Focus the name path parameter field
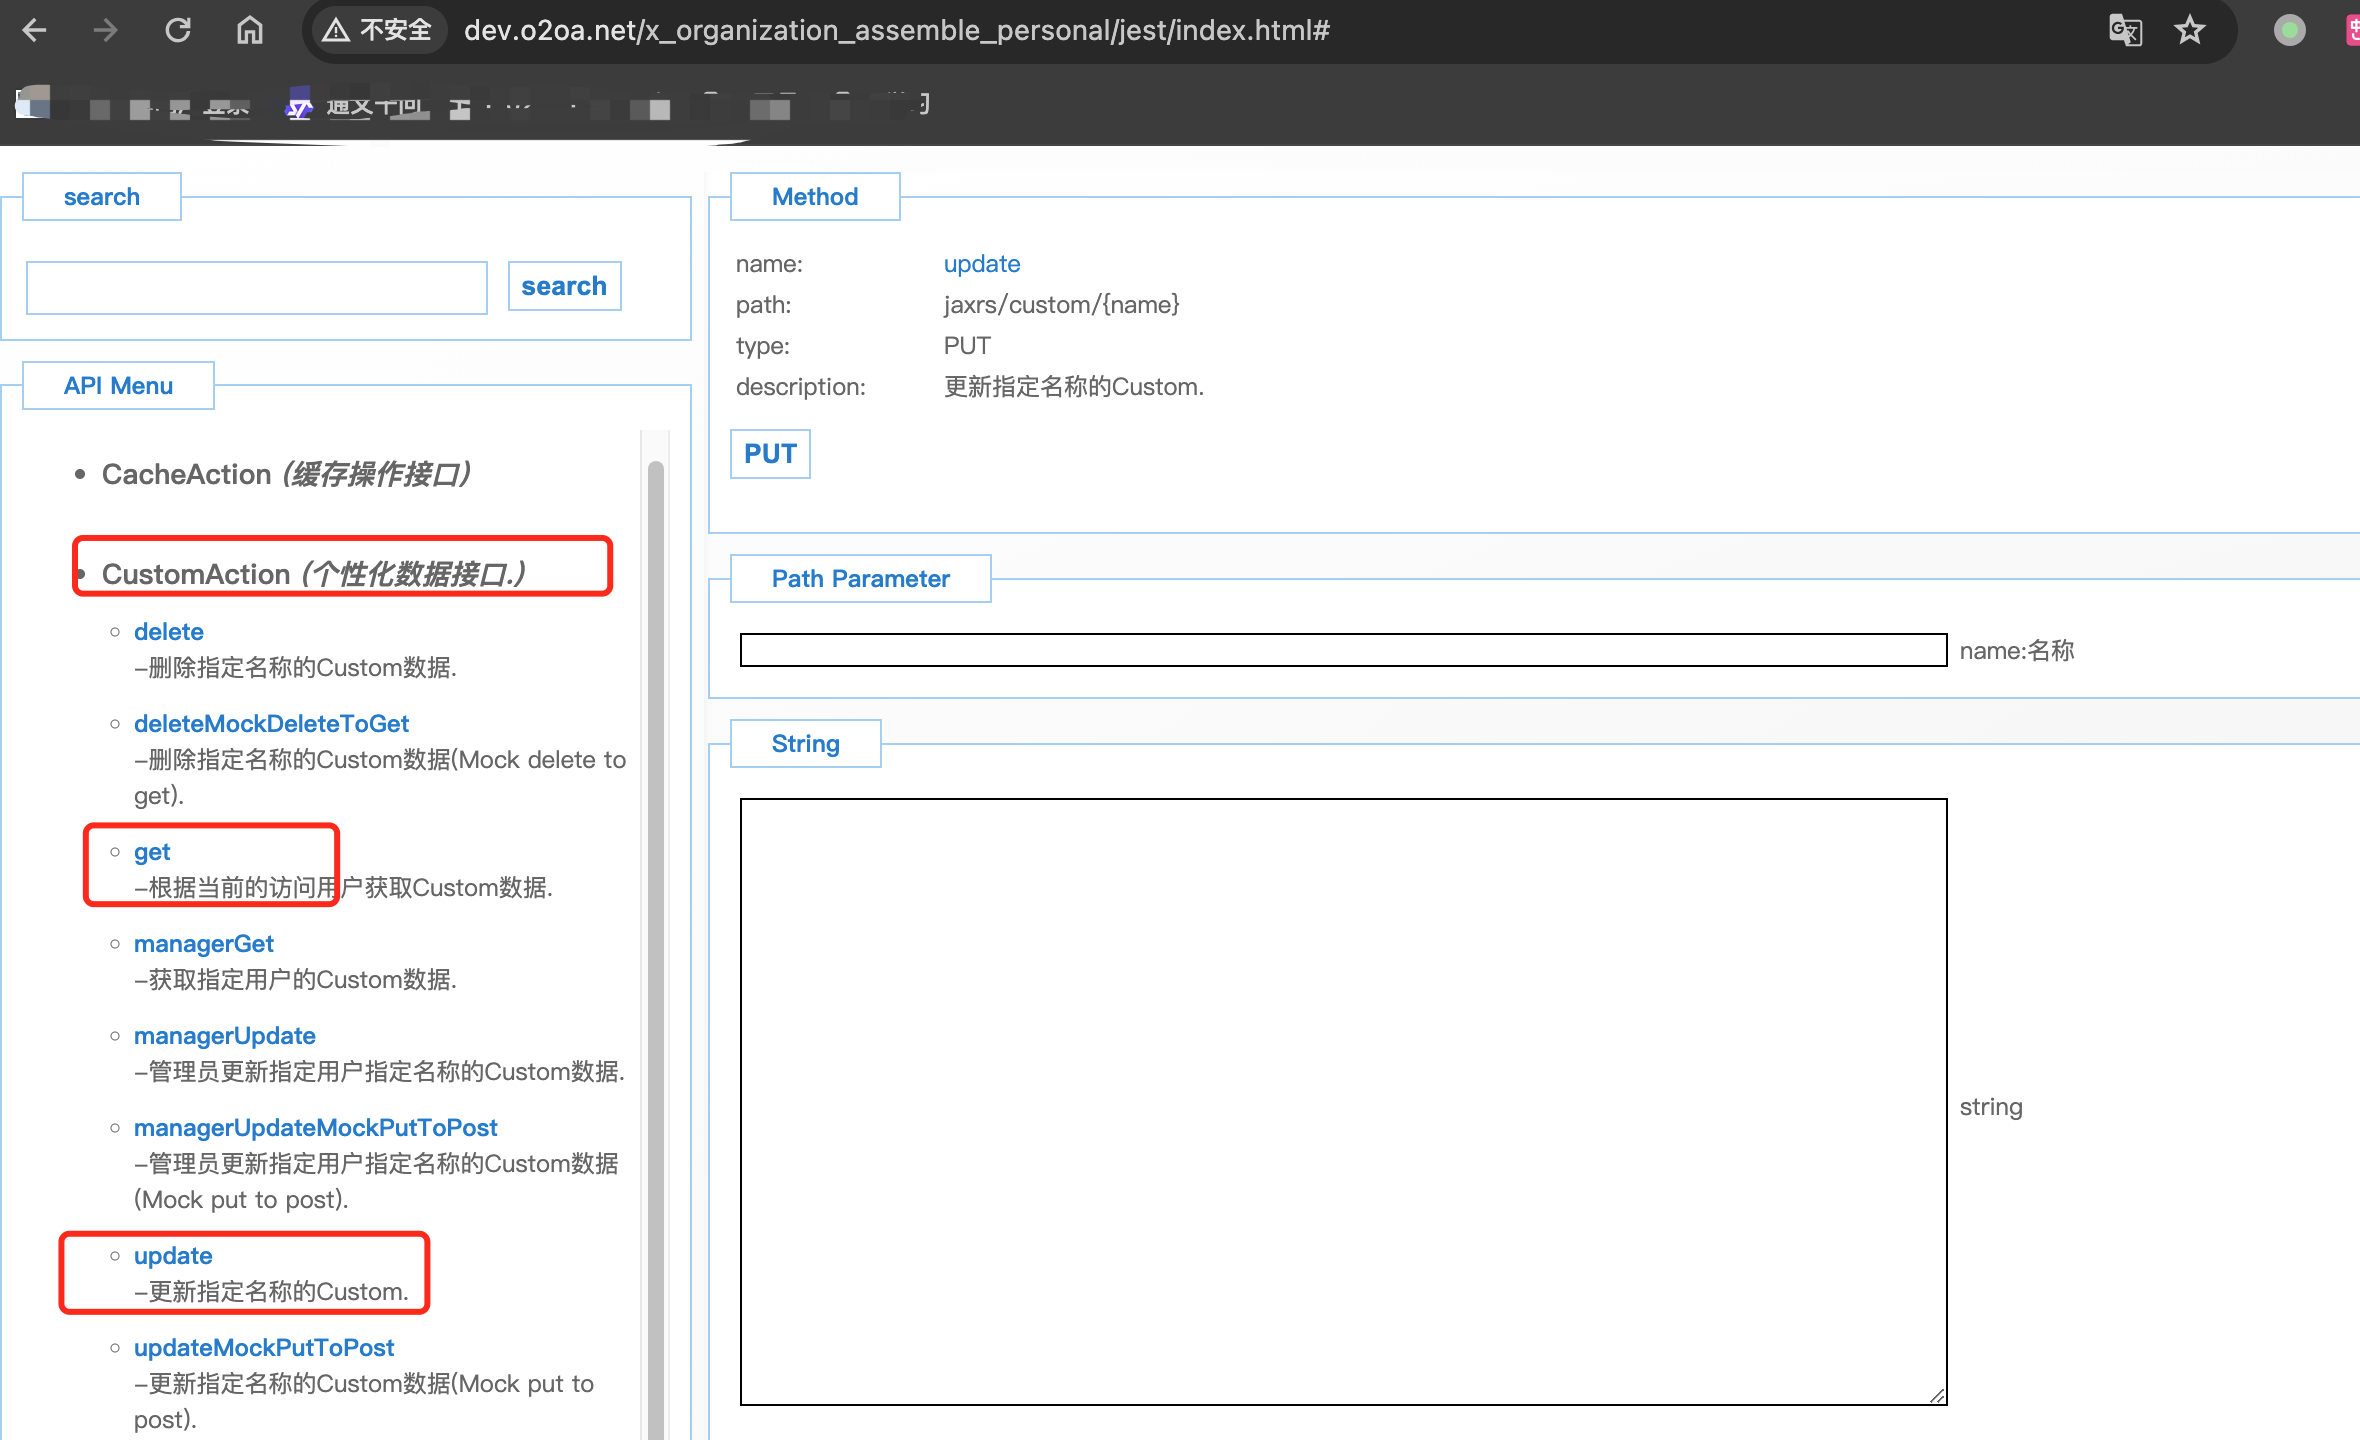 (x=1342, y=650)
